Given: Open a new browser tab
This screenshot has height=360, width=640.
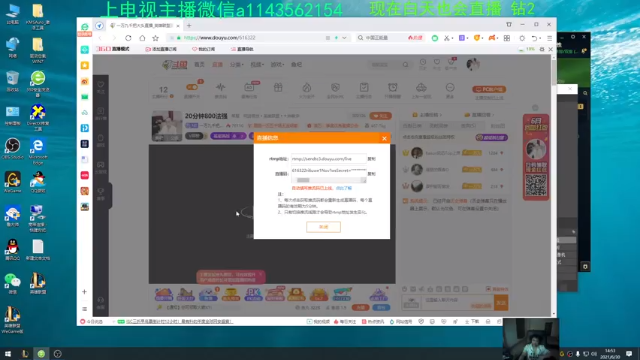Looking at the screenshot, I should point(189,25).
